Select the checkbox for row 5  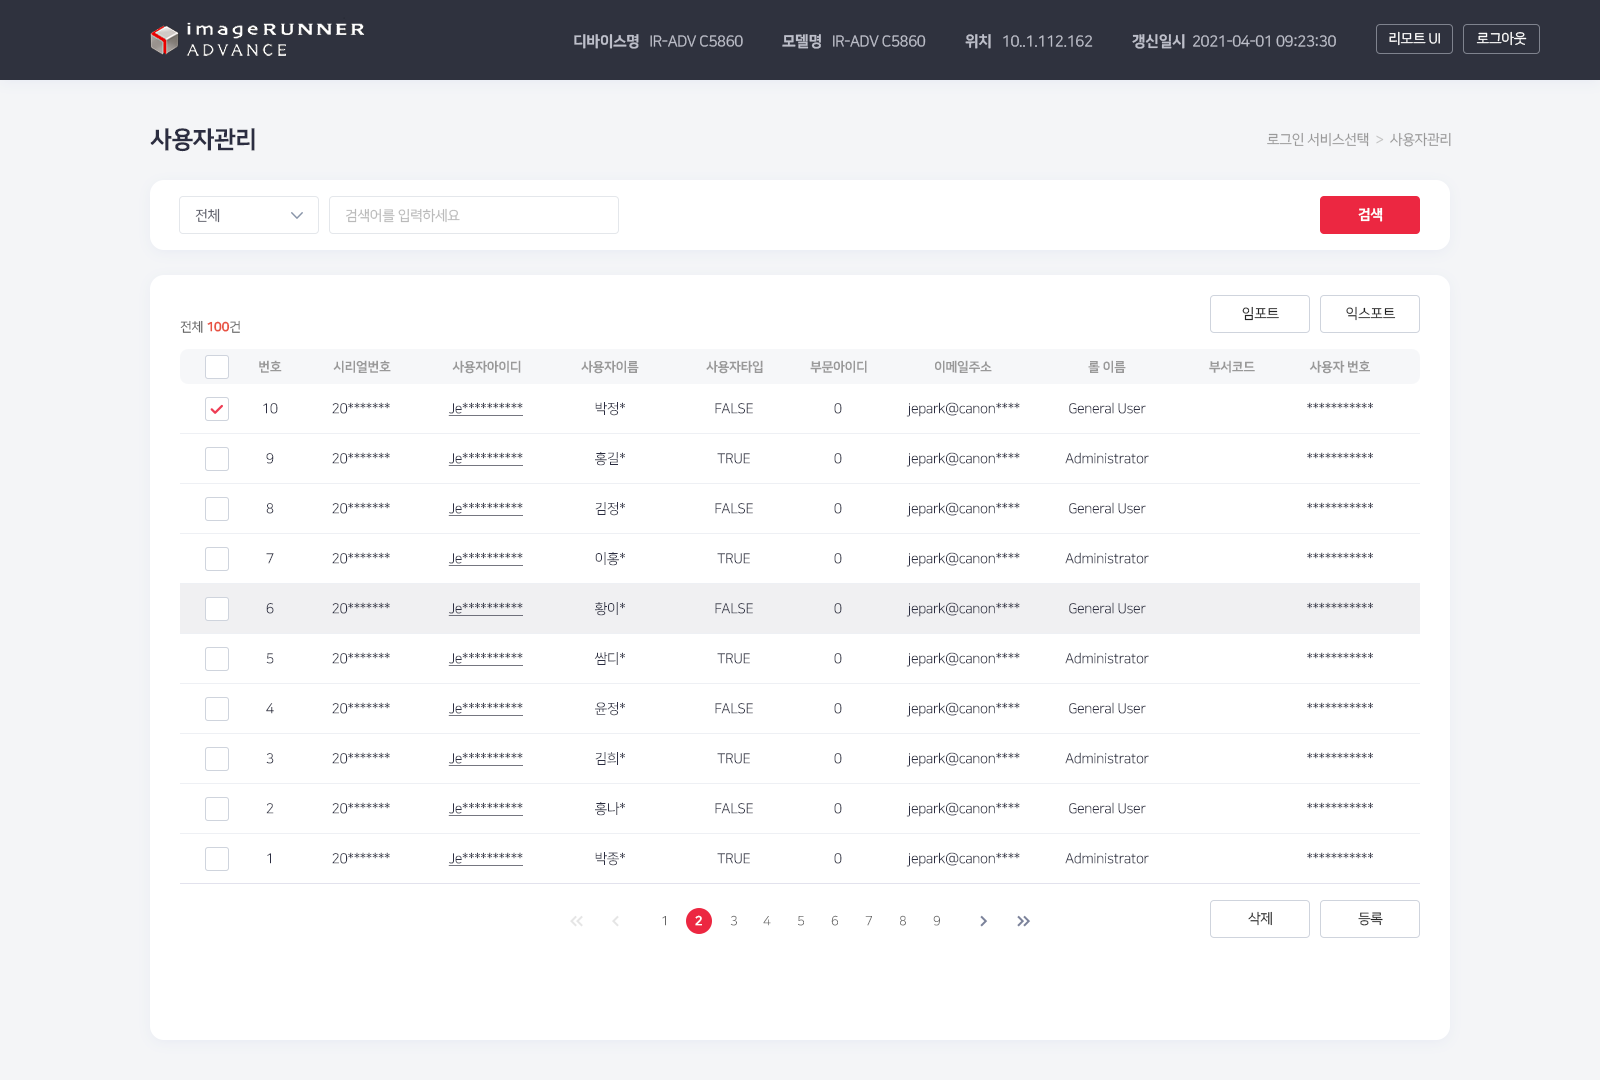(x=217, y=659)
